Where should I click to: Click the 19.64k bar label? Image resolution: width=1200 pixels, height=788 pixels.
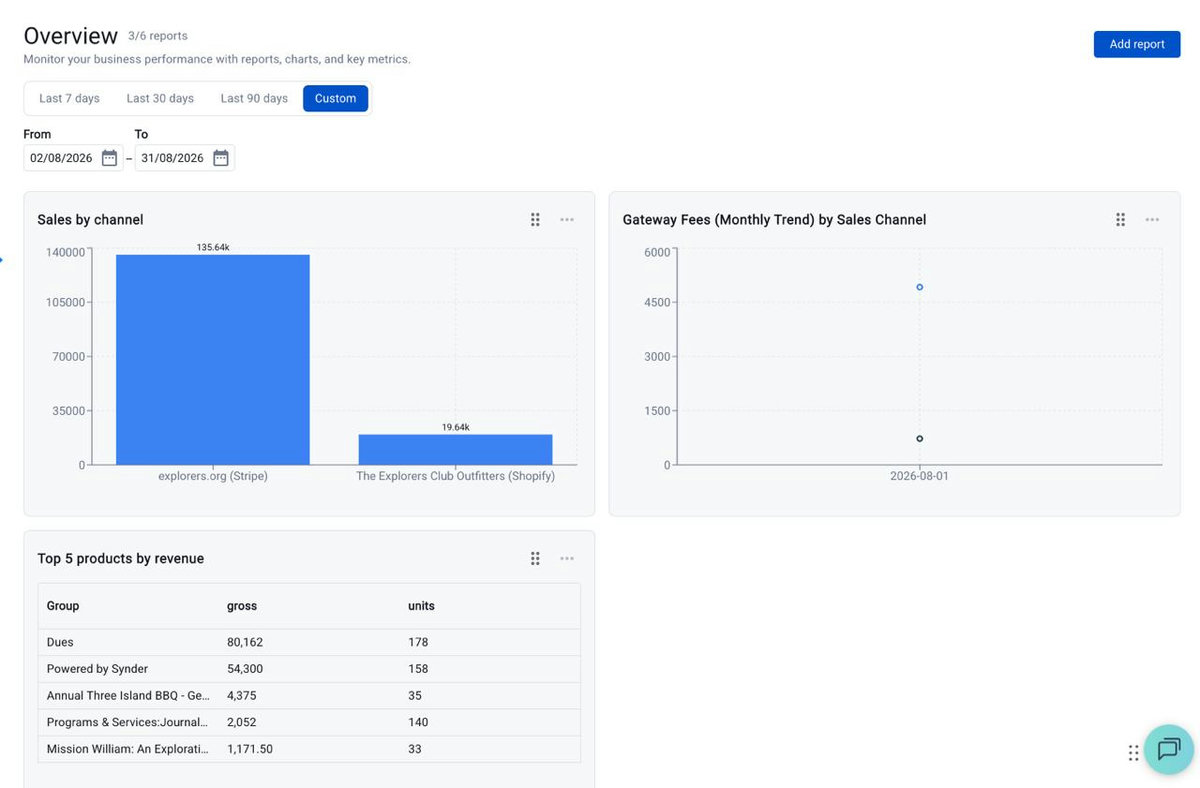(x=456, y=427)
